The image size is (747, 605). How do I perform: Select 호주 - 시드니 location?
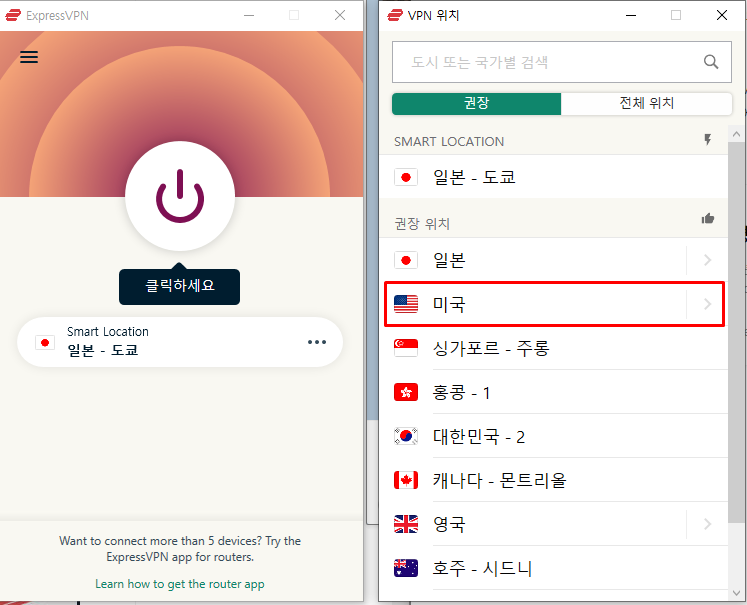(x=554, y=568)
